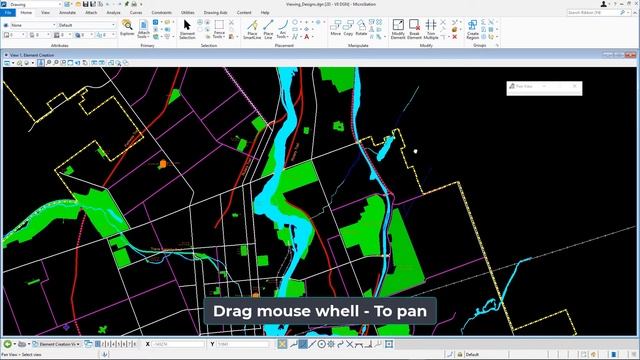Select the Element Selection tool
The image size is (640, 360).
click(187, 29)
